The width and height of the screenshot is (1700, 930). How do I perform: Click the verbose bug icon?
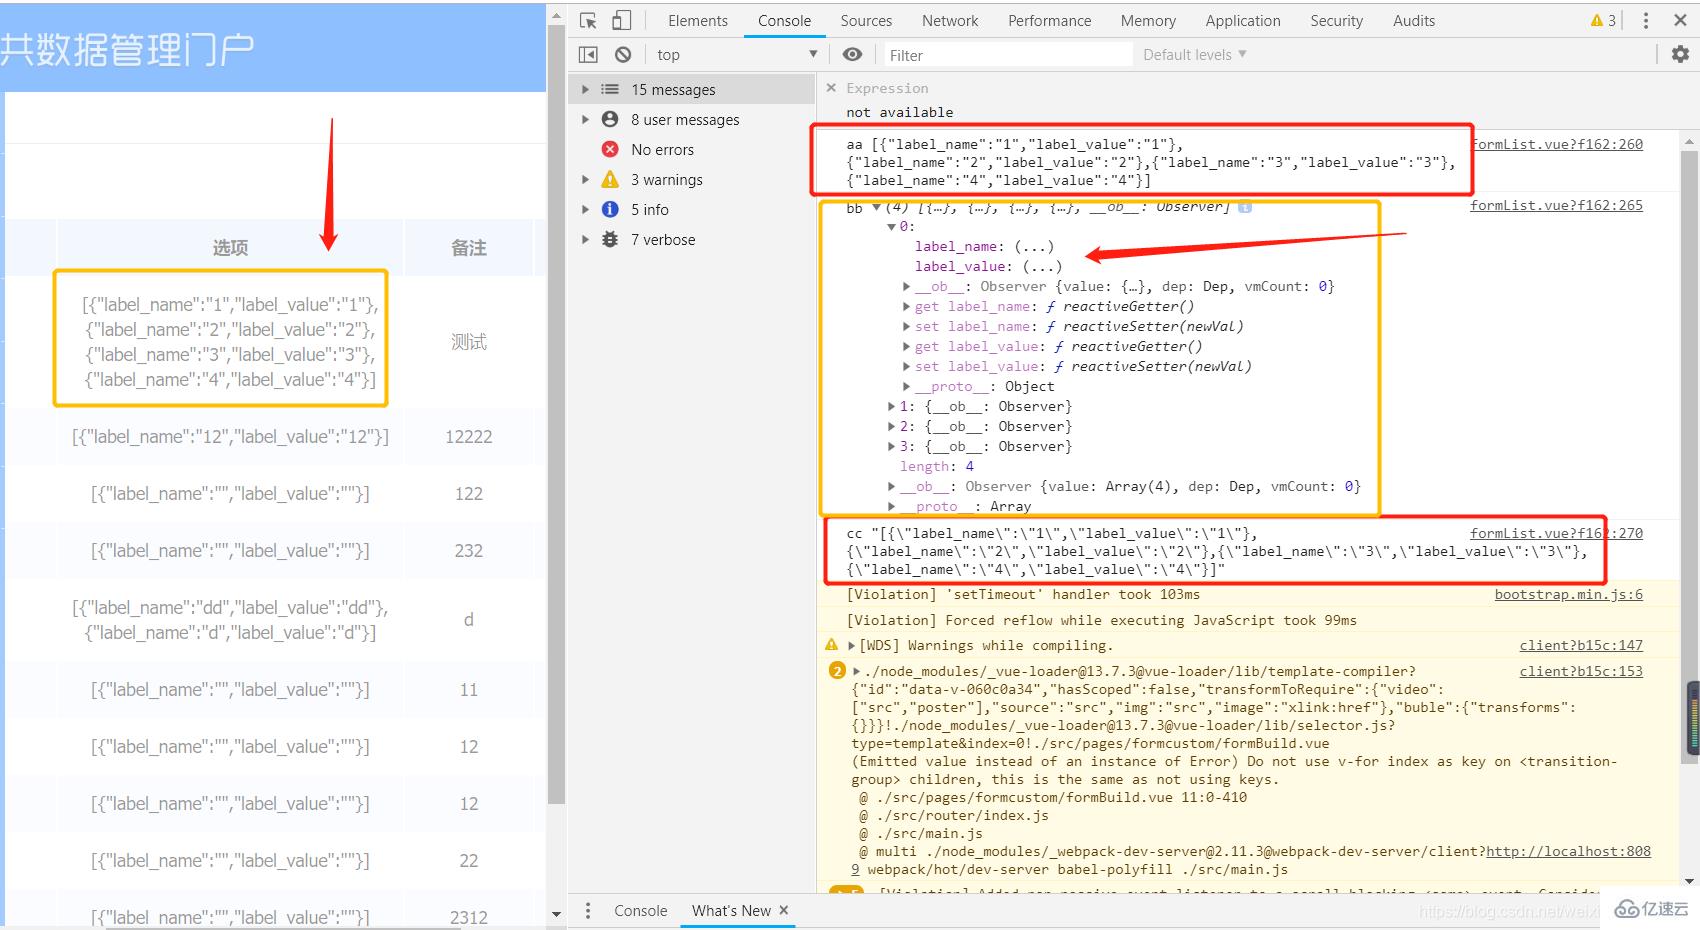pyautogui.click(x=610, y=239)
